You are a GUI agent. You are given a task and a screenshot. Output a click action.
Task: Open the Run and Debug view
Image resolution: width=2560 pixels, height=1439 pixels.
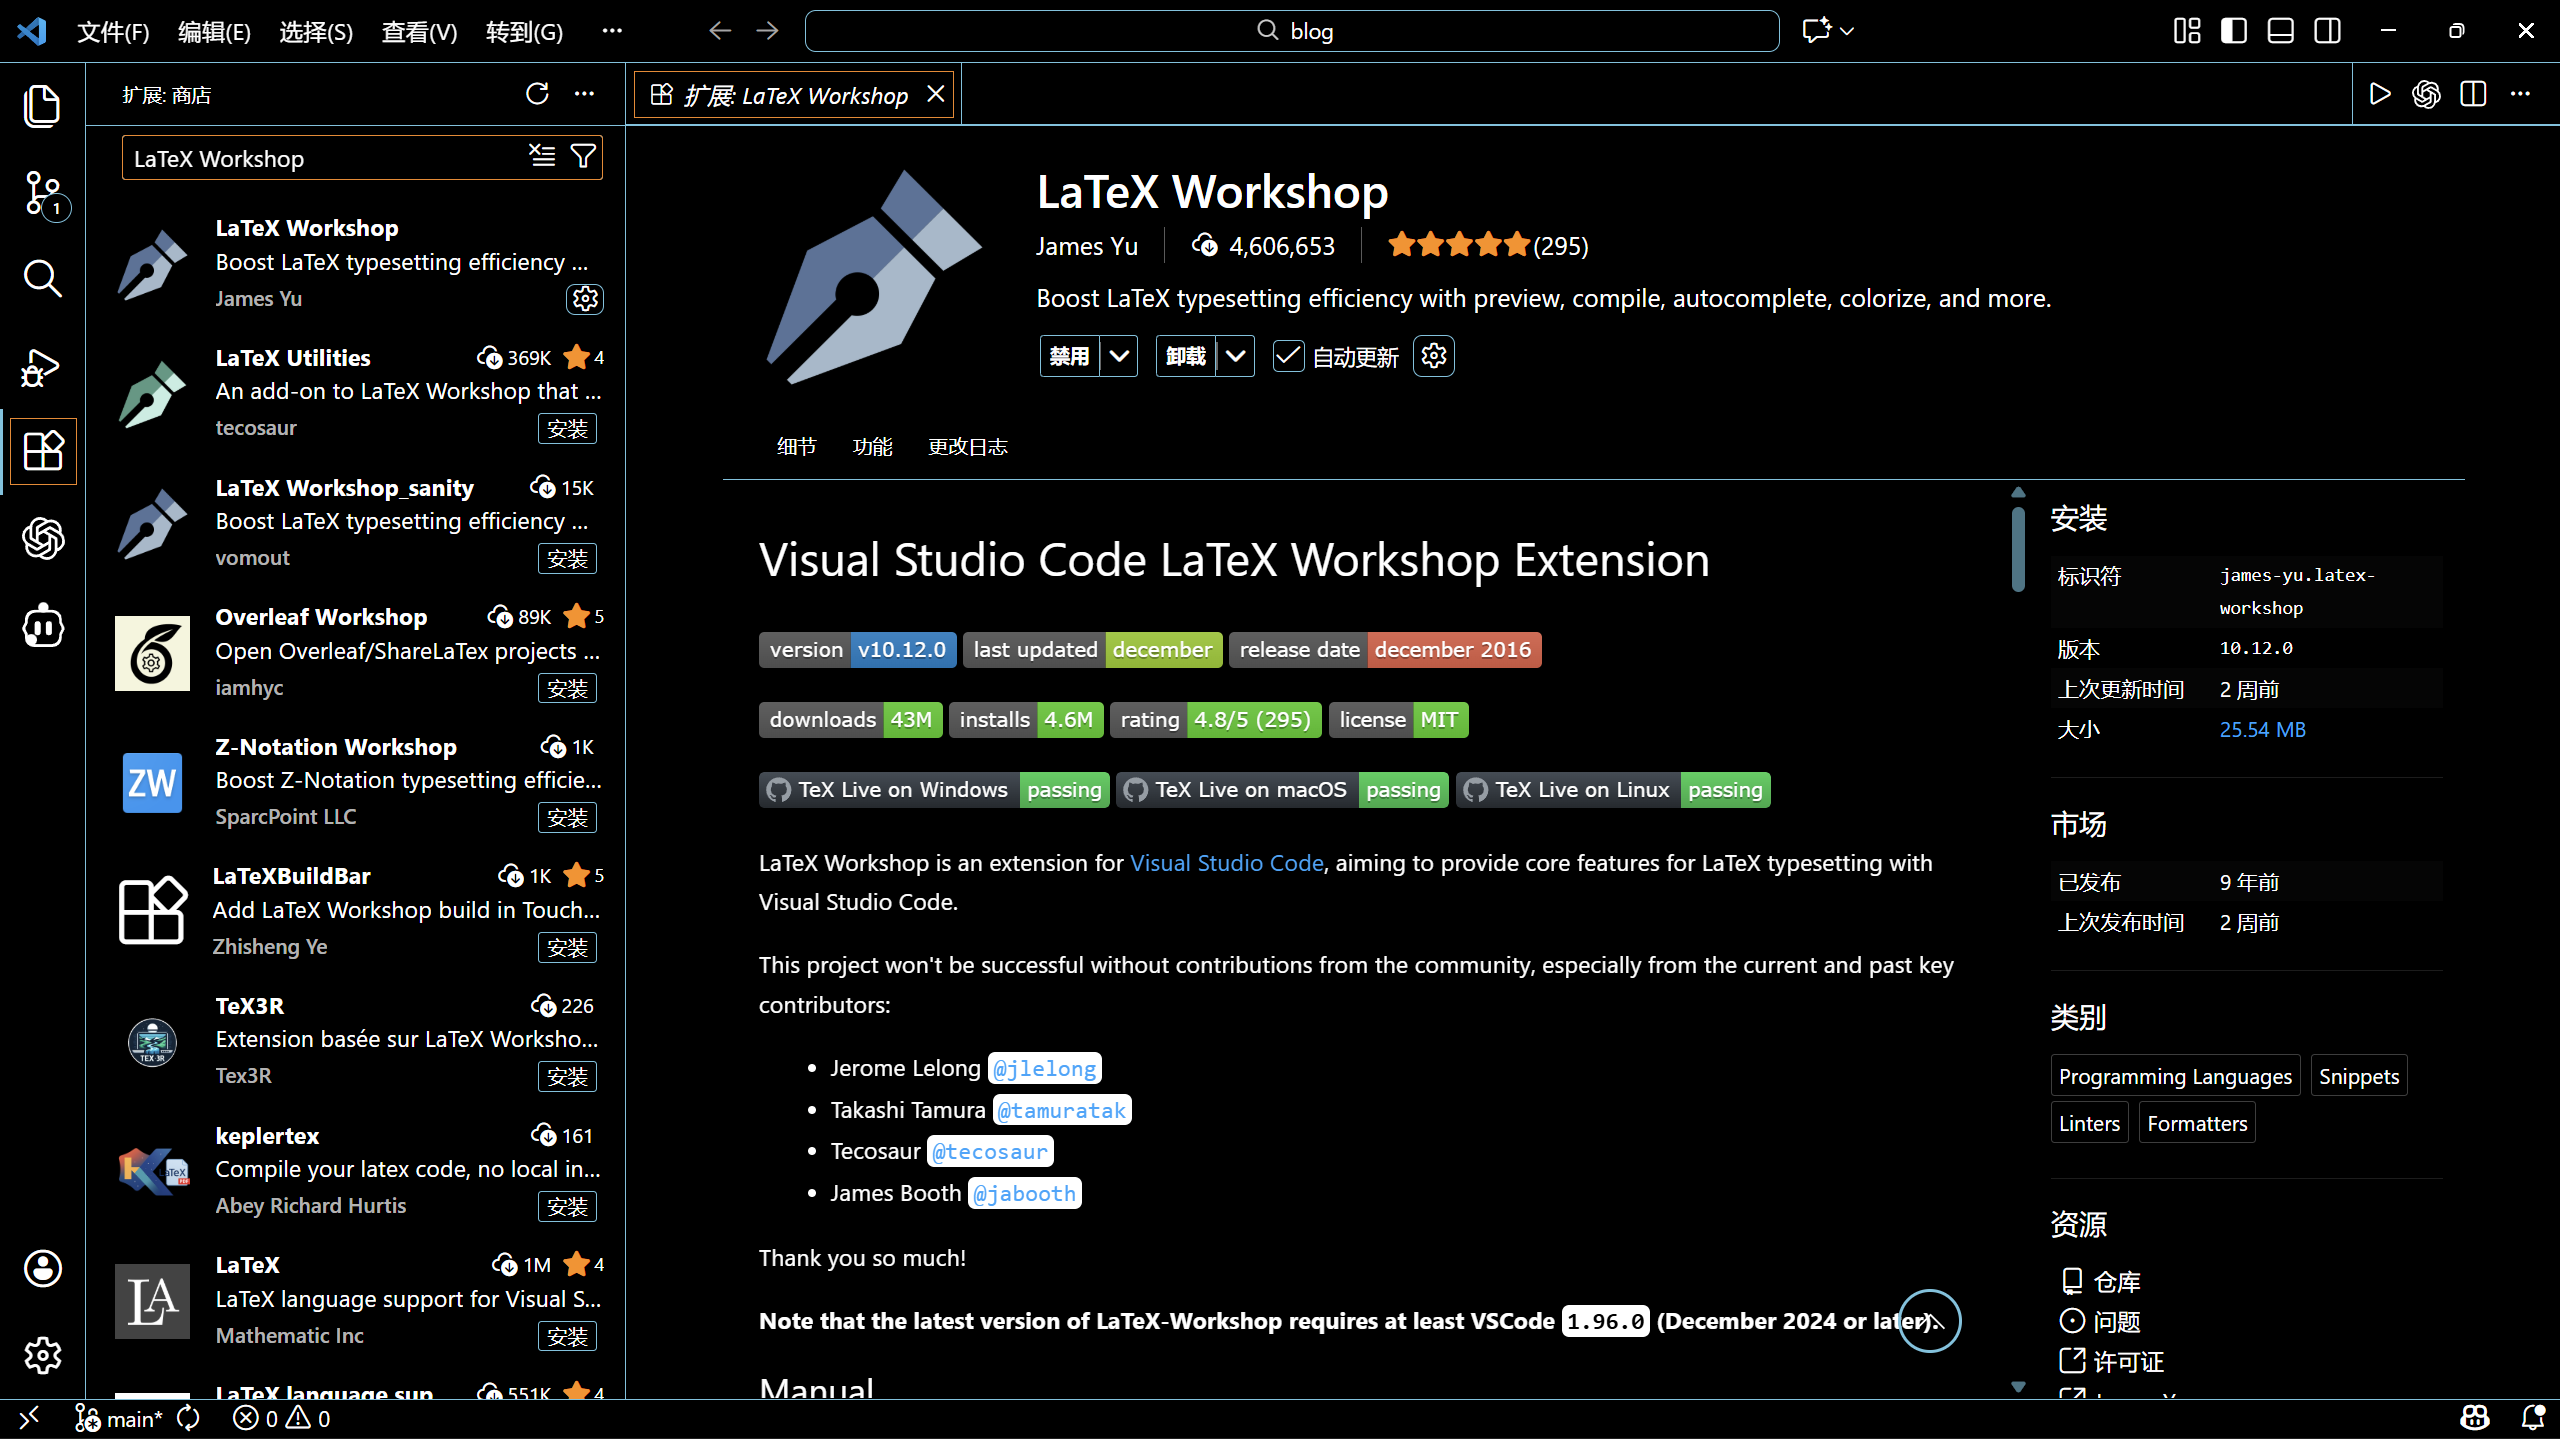pos(42,367)
